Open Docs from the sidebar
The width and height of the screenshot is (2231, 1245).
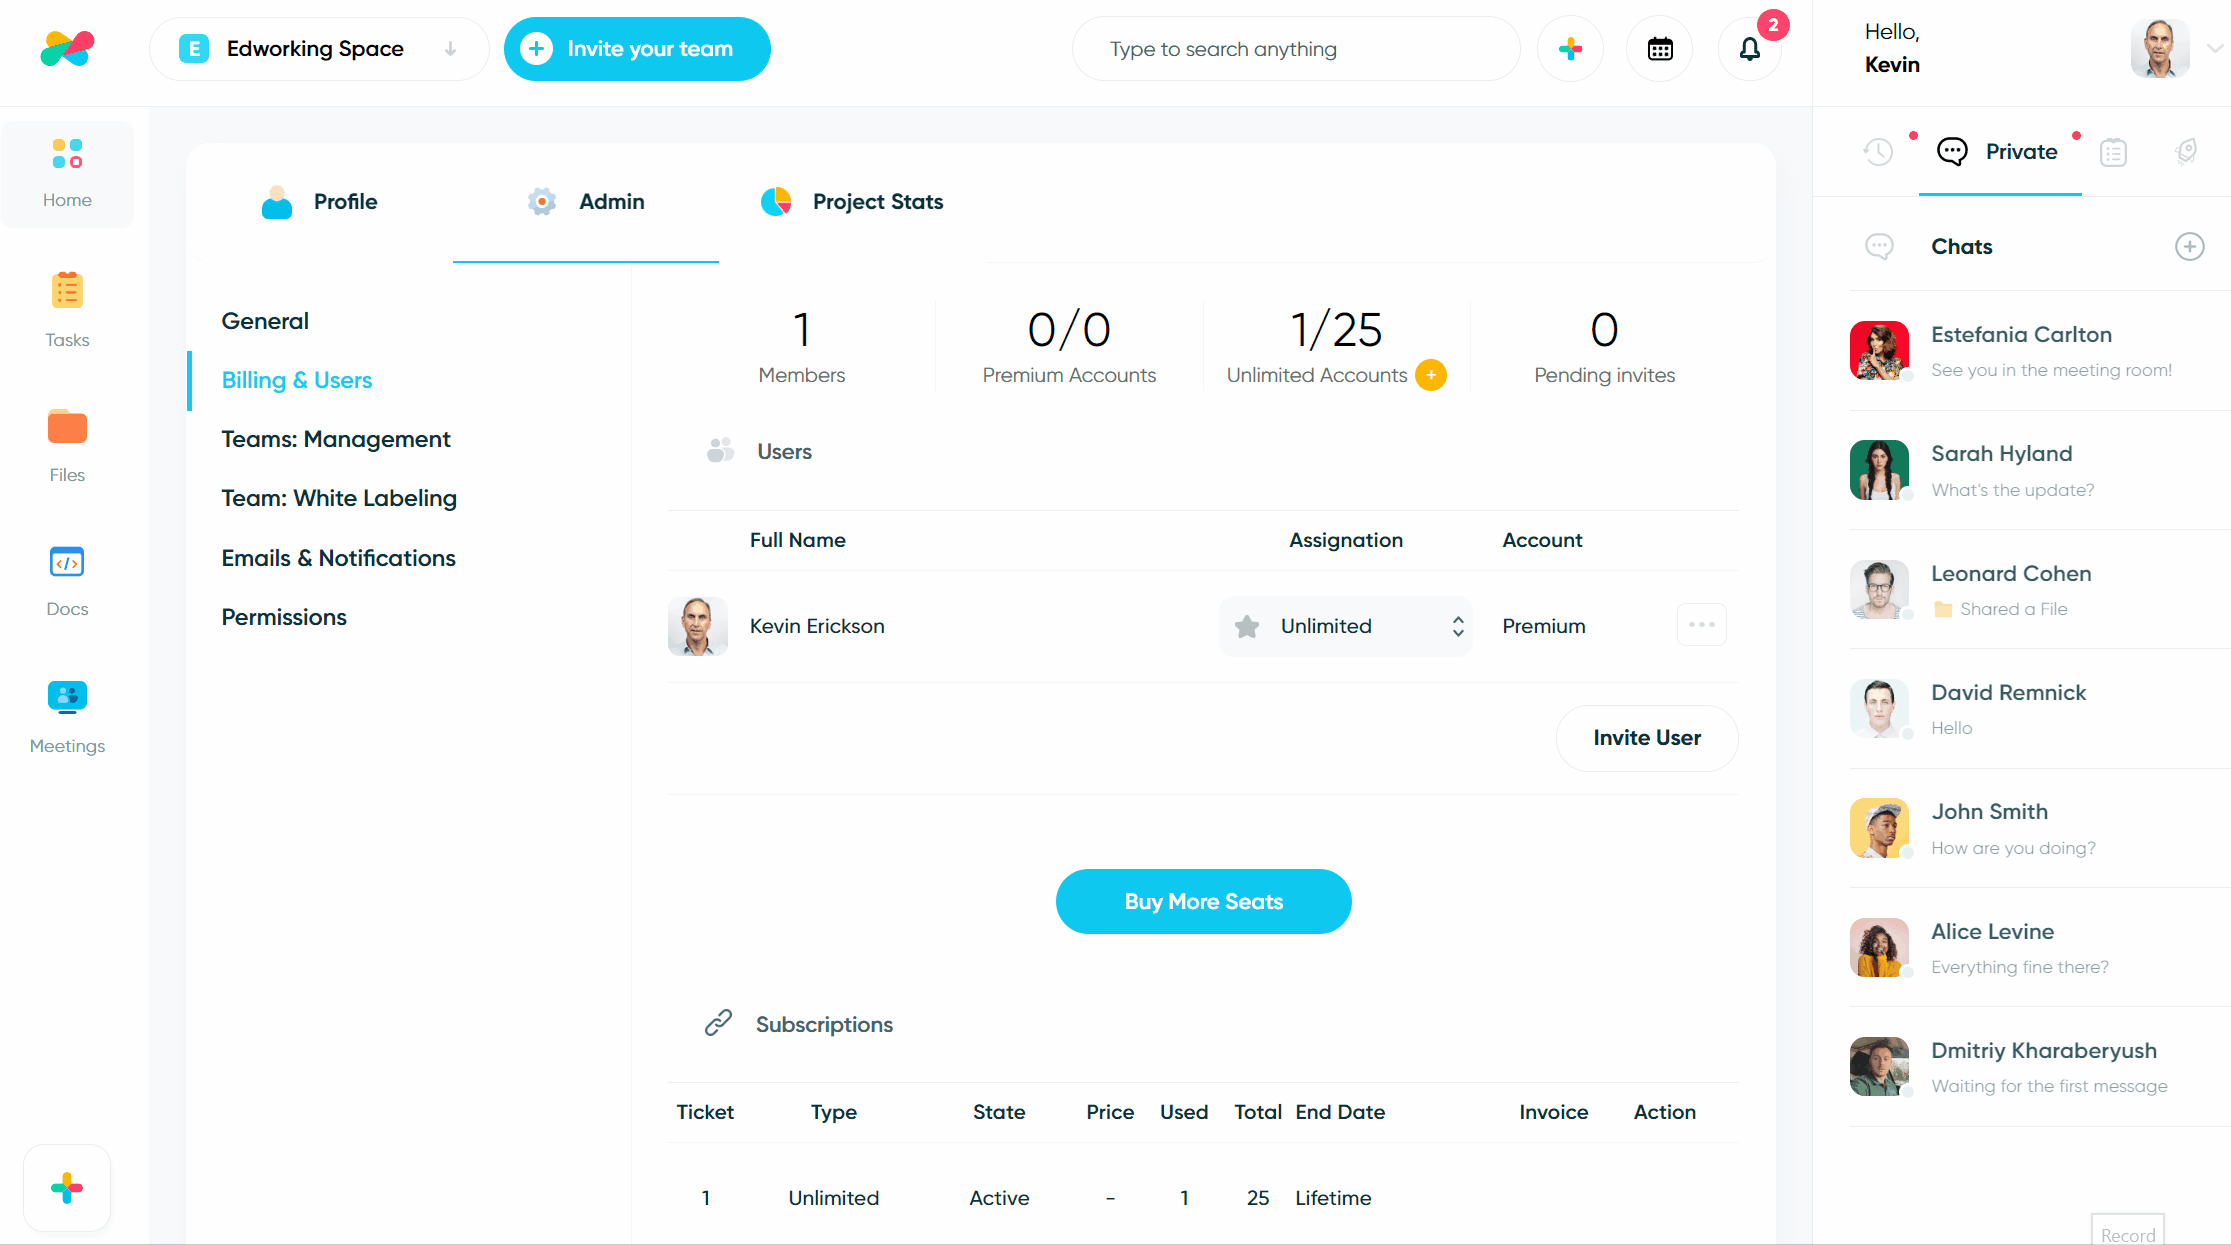pos(67,581)
